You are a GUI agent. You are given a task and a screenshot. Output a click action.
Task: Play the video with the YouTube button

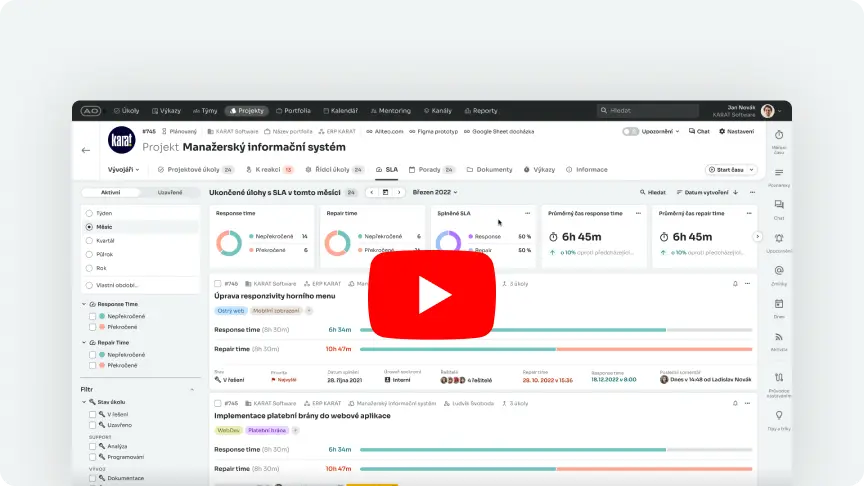pos(432,293)
